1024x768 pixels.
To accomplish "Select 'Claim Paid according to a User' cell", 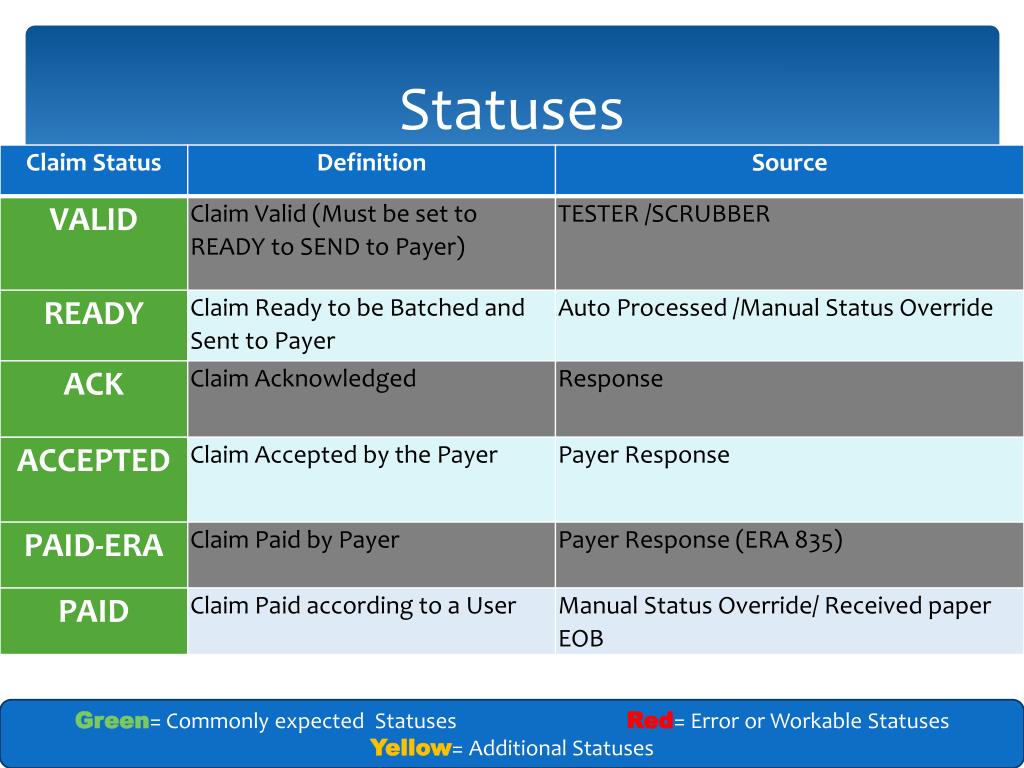I will (371, 621).
